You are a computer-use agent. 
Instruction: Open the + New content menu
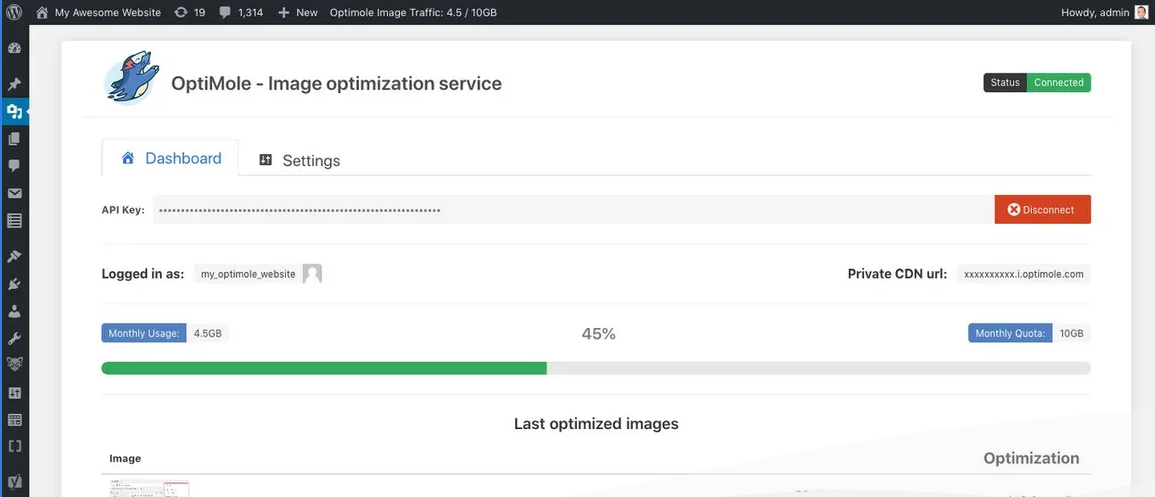click(298, 13)
